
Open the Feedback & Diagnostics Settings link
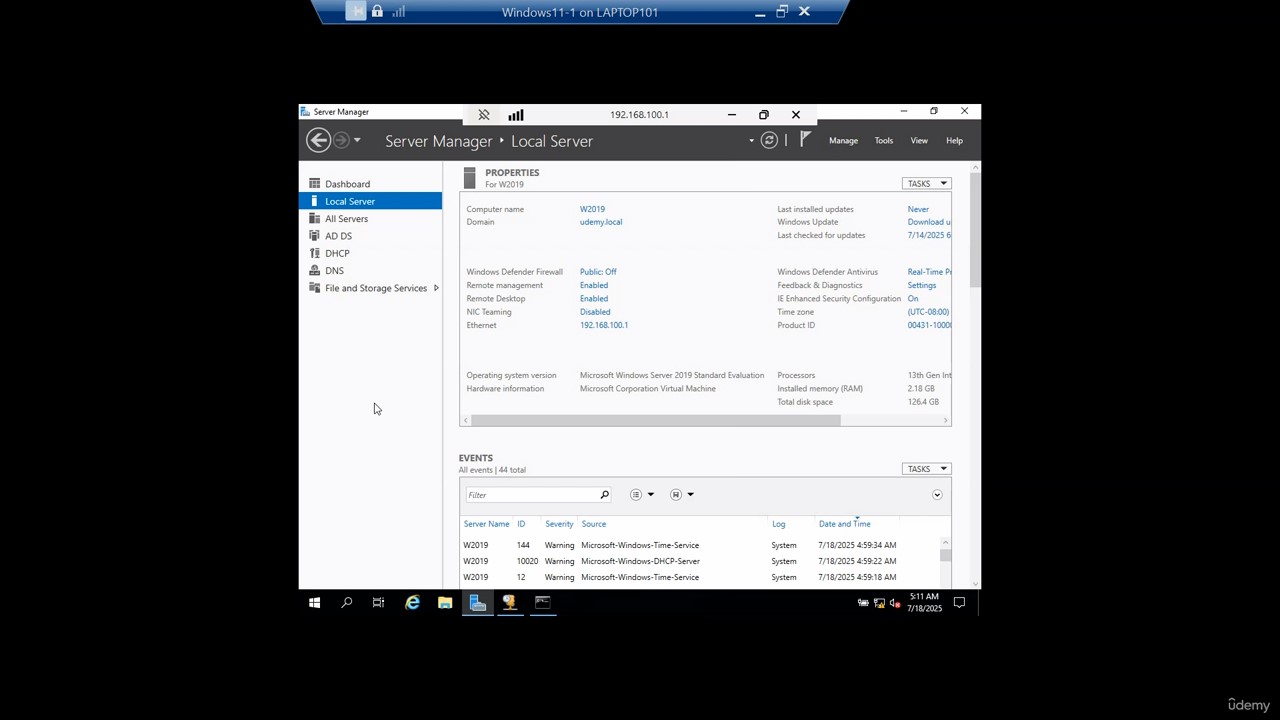922,285
